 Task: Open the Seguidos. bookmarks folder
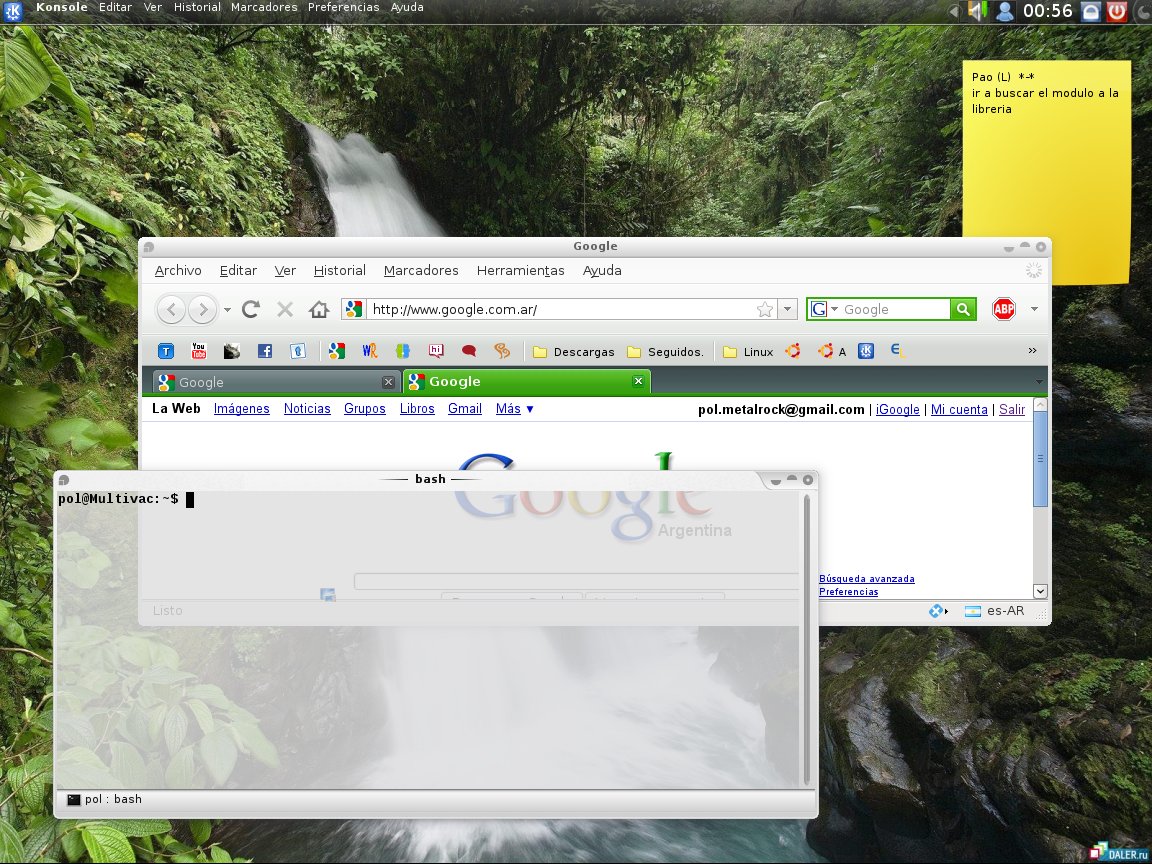(665, 352)
